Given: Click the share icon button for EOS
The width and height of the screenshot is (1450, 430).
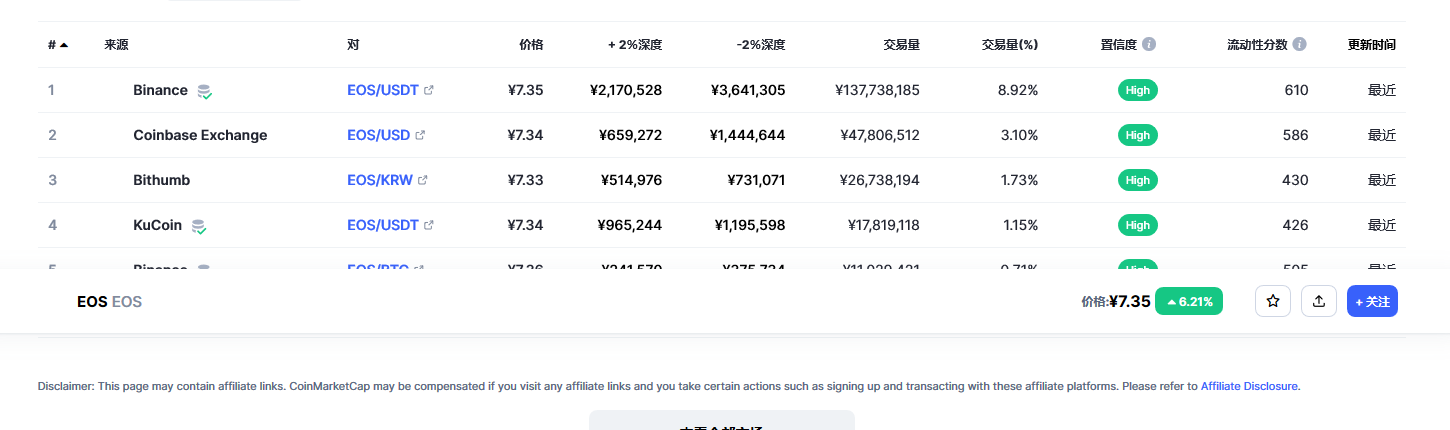Looking at the screenshot, I should [1318, 301].
